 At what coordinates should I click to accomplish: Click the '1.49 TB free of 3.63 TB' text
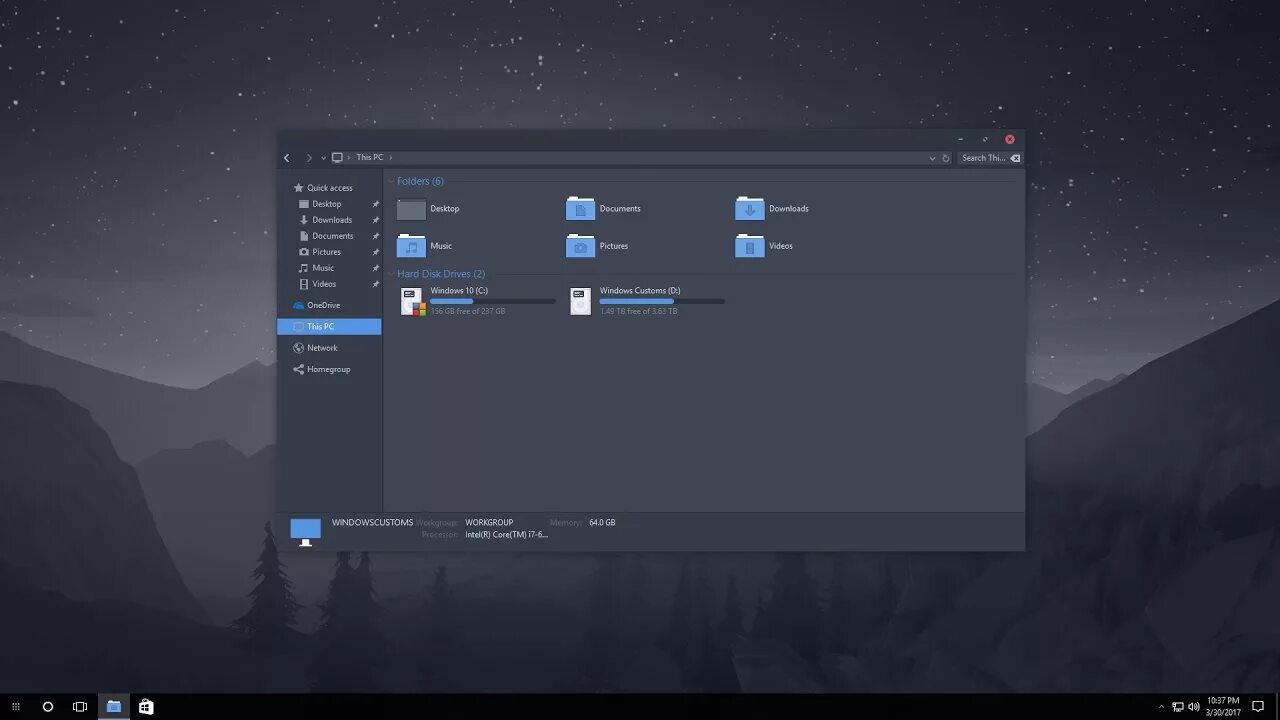tap(639, 311)
